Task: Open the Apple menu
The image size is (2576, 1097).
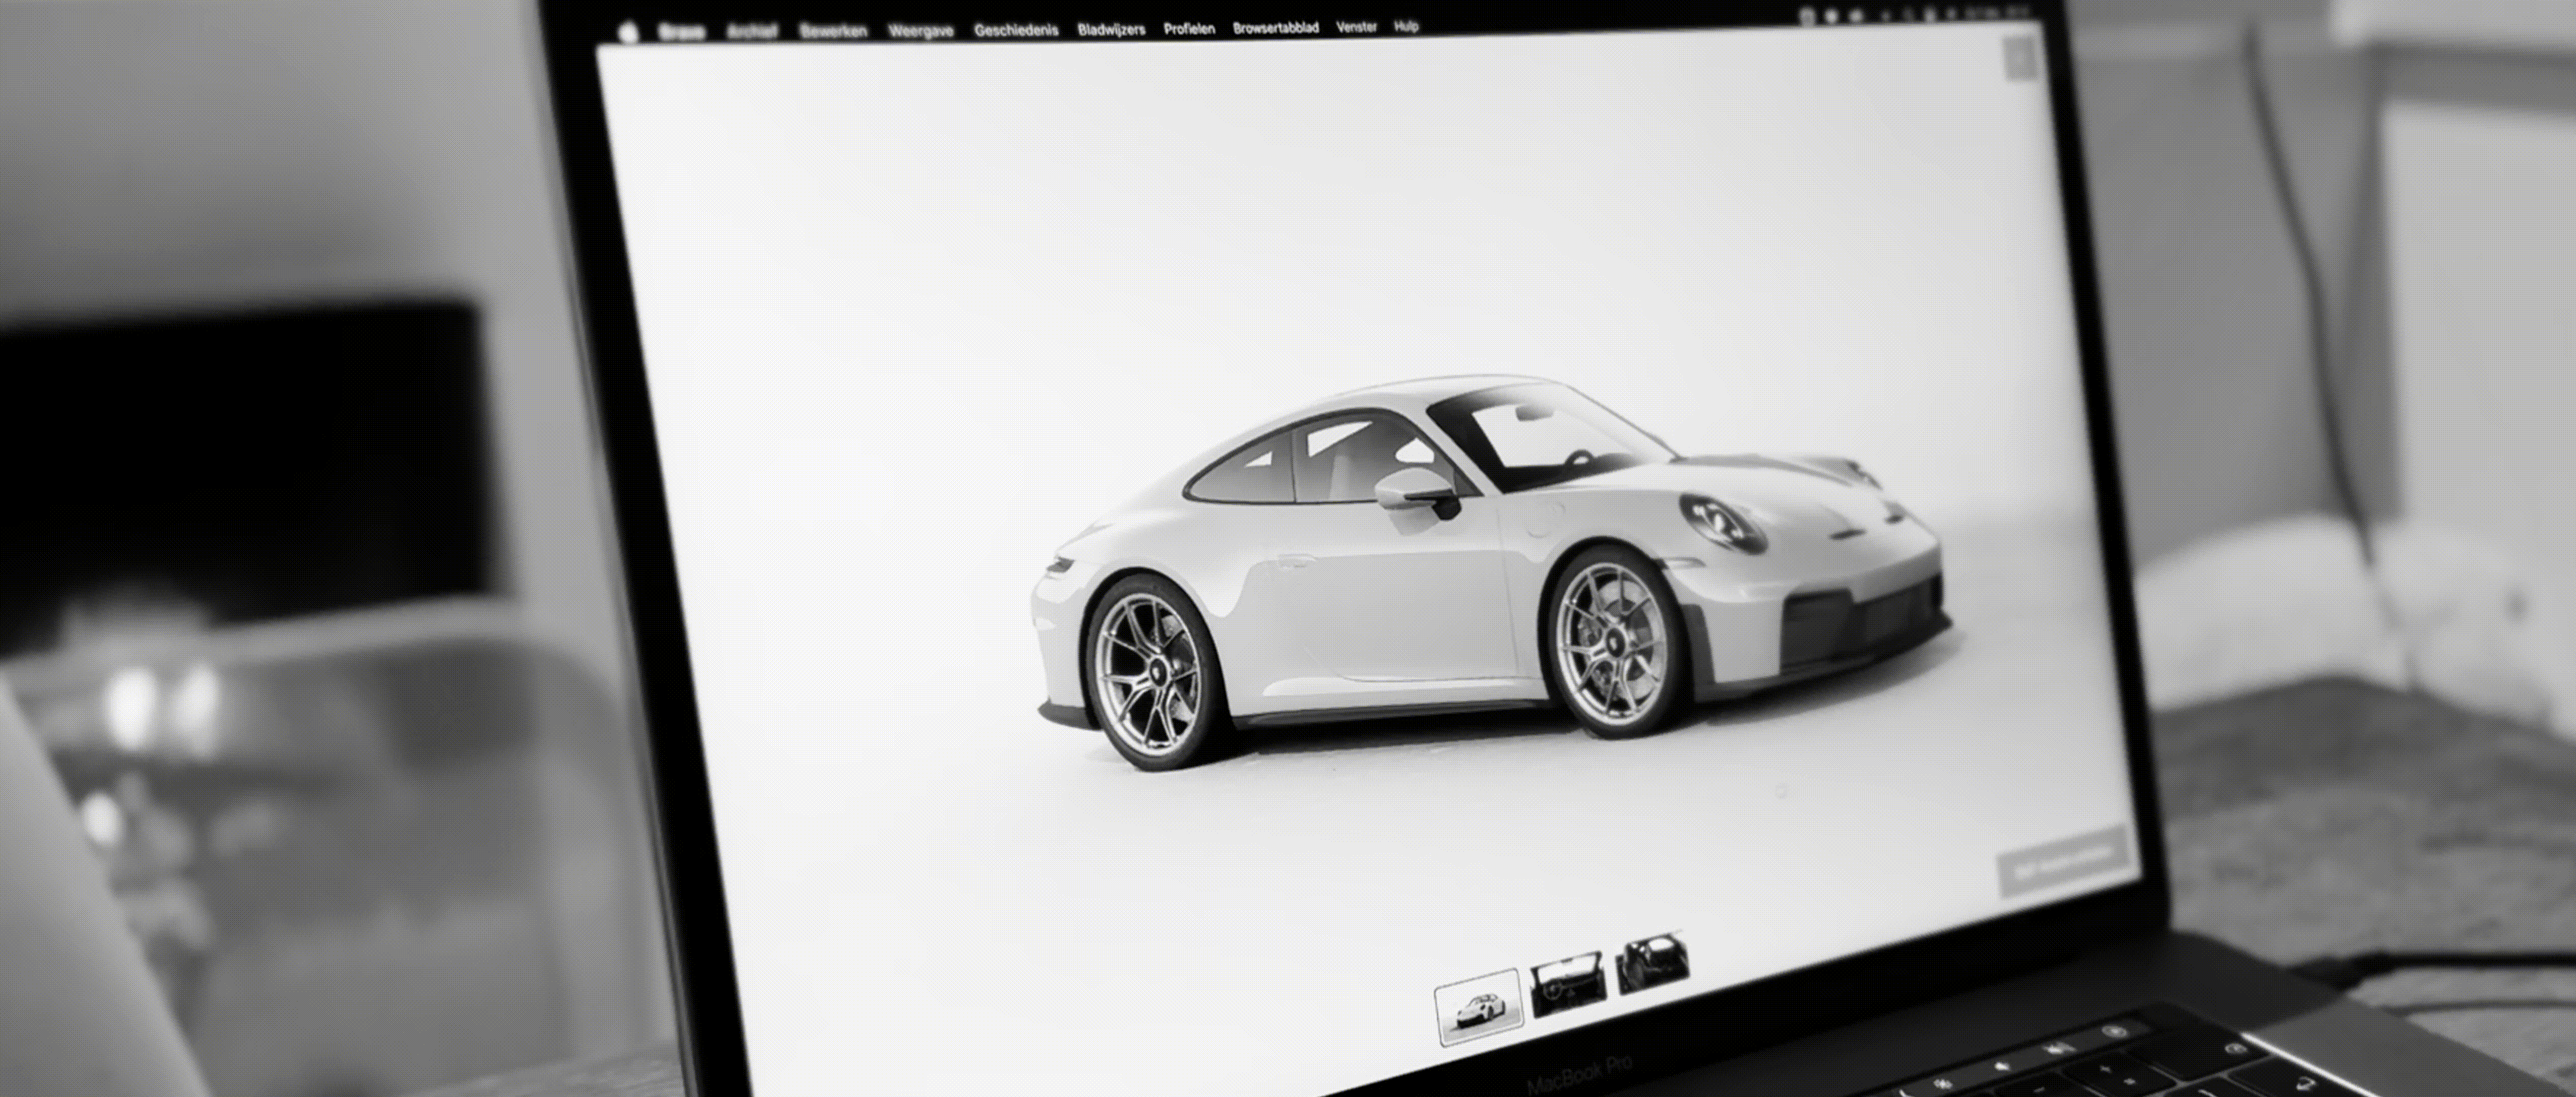Action: [628, 32]
